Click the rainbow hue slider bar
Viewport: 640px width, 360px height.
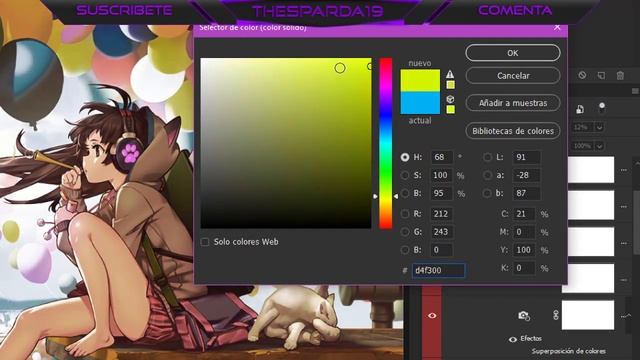coord(386,143)
